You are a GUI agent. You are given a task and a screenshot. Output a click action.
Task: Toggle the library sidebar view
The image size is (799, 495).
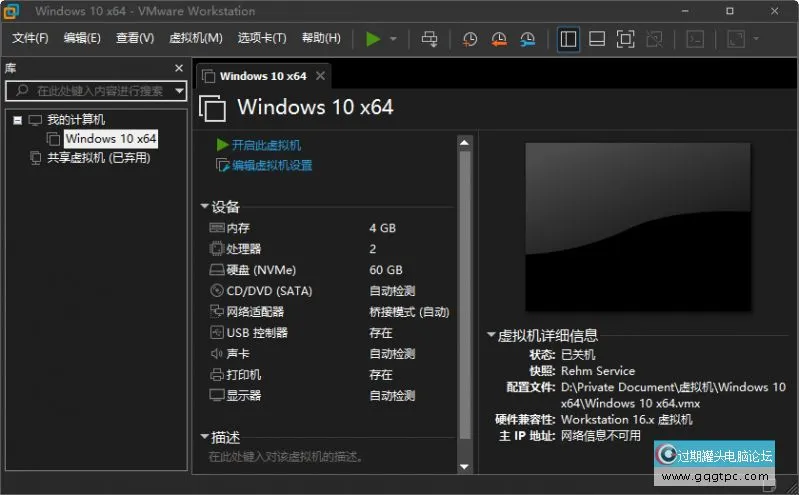coord(568,39)
